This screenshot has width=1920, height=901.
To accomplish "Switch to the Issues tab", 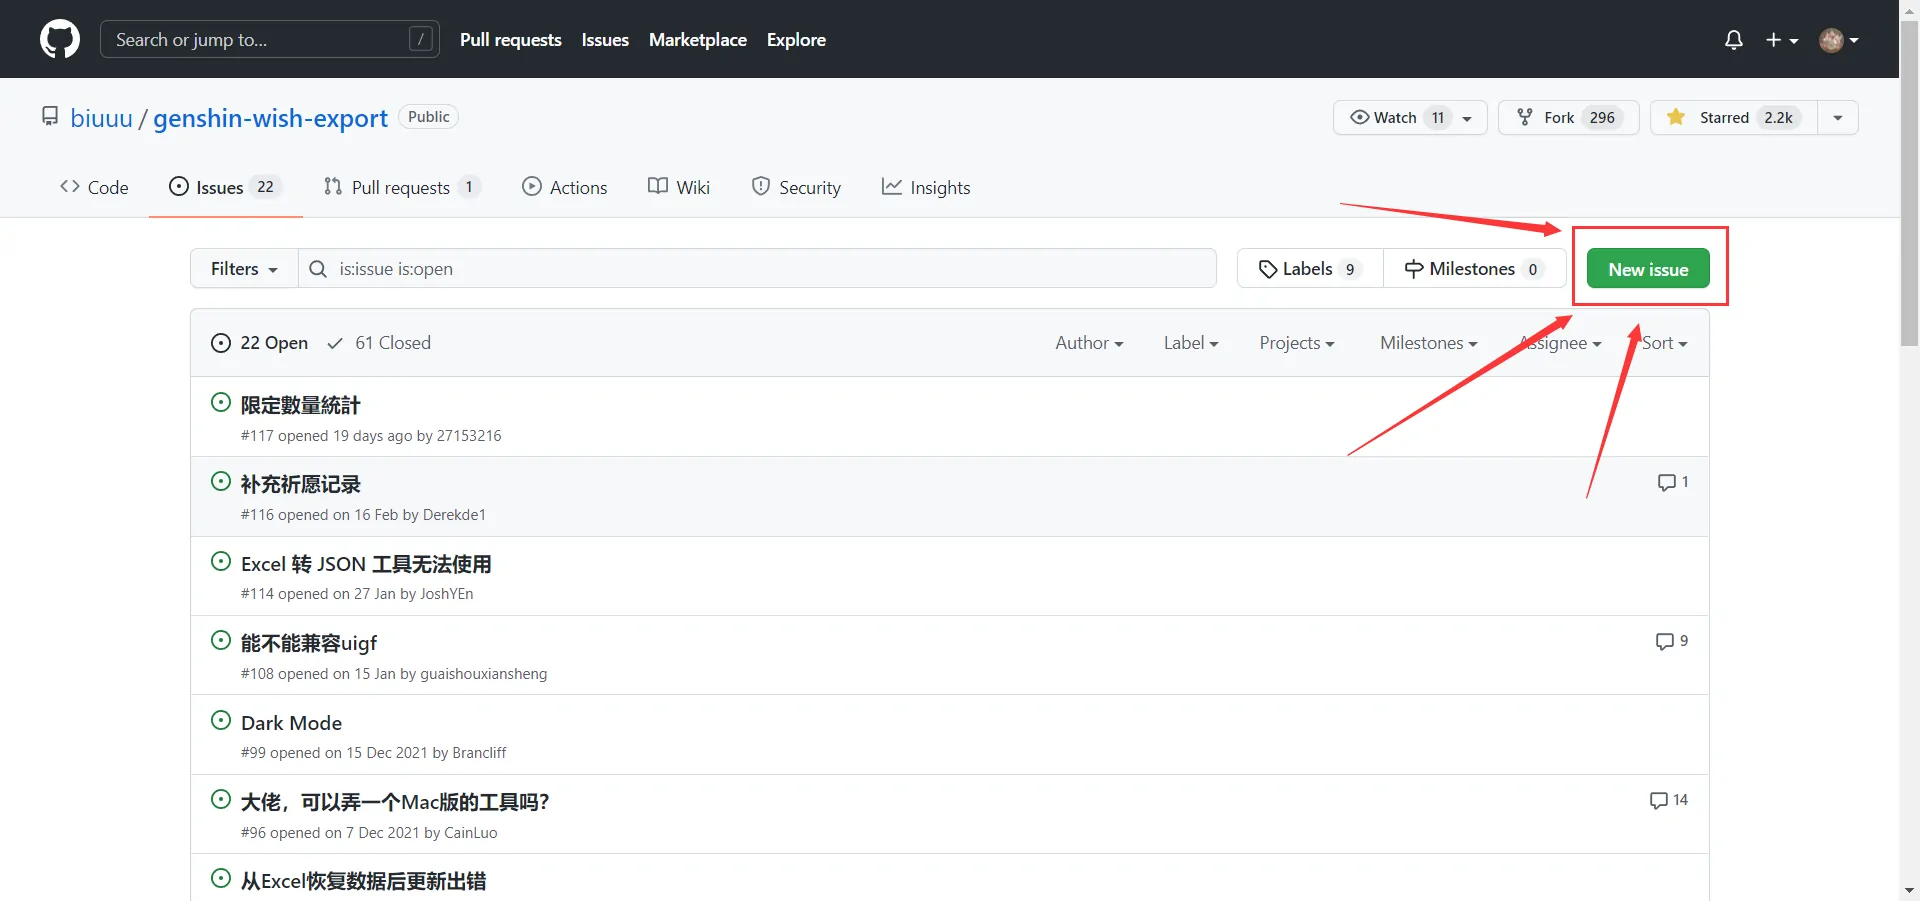I will [x=226, y=187].
